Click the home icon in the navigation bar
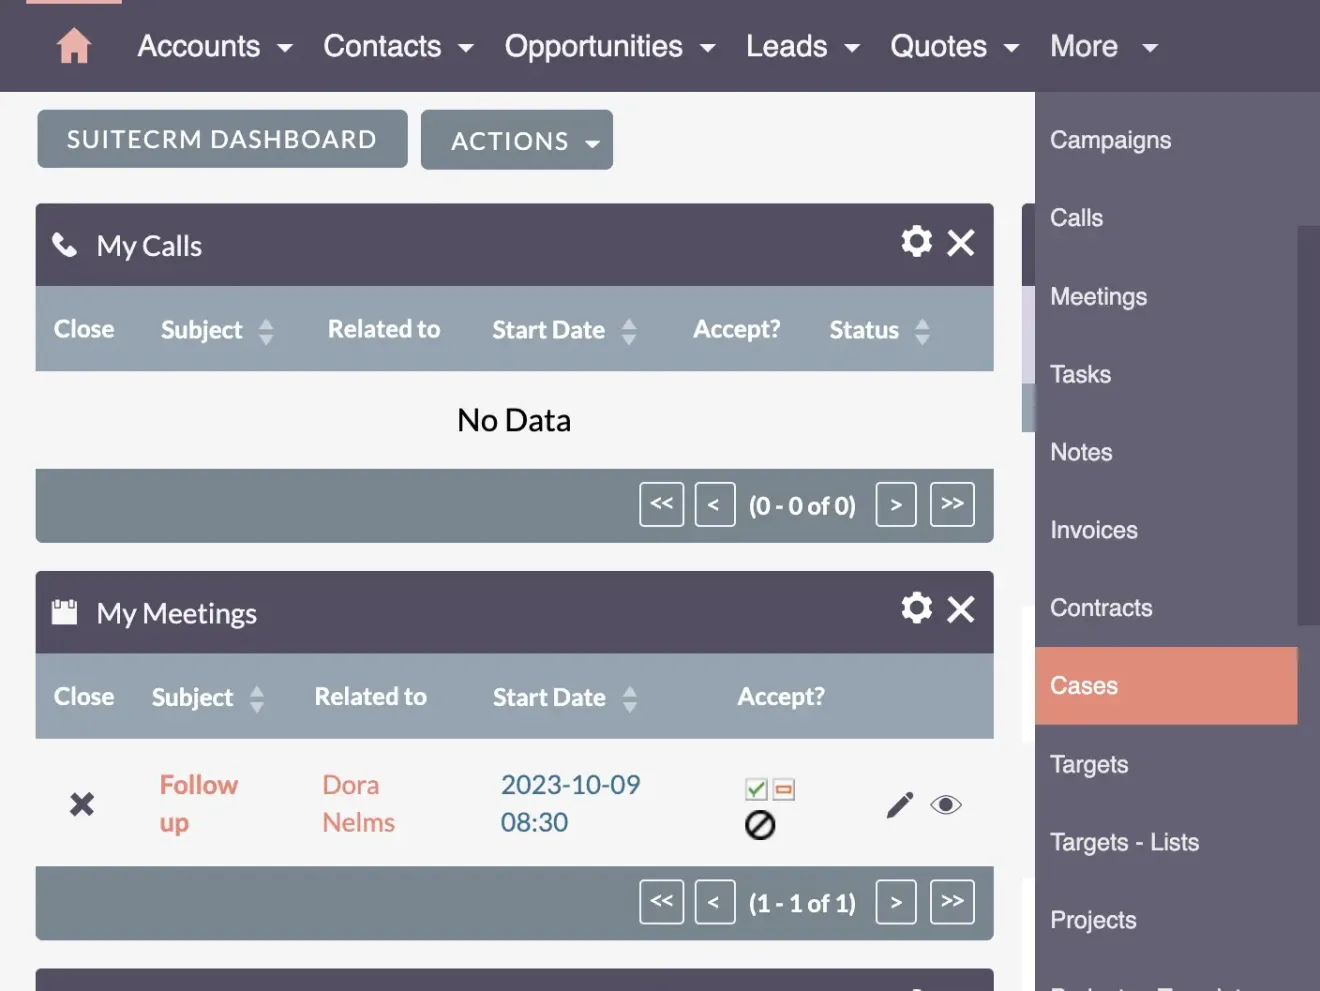 [x=73, y=46]
